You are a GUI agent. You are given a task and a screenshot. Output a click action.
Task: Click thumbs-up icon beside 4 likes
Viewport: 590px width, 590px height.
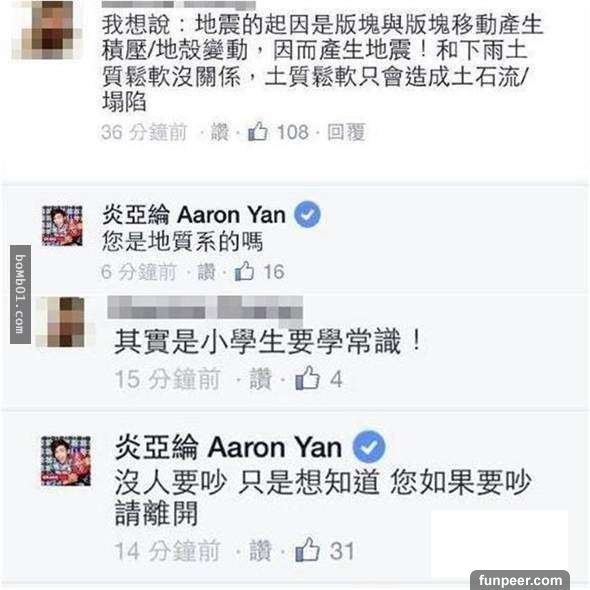point(308,377)
